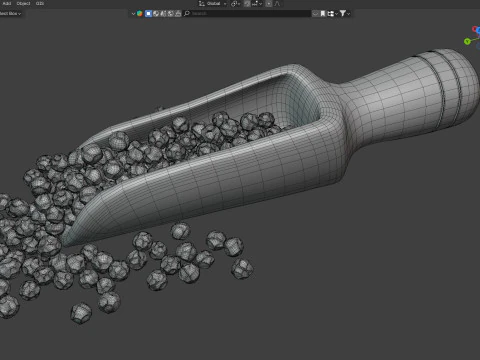Viewport: 480px width, 360px height.
Task: Click the chevron left of the multicolored icon
Action: [x=133, y=14]
